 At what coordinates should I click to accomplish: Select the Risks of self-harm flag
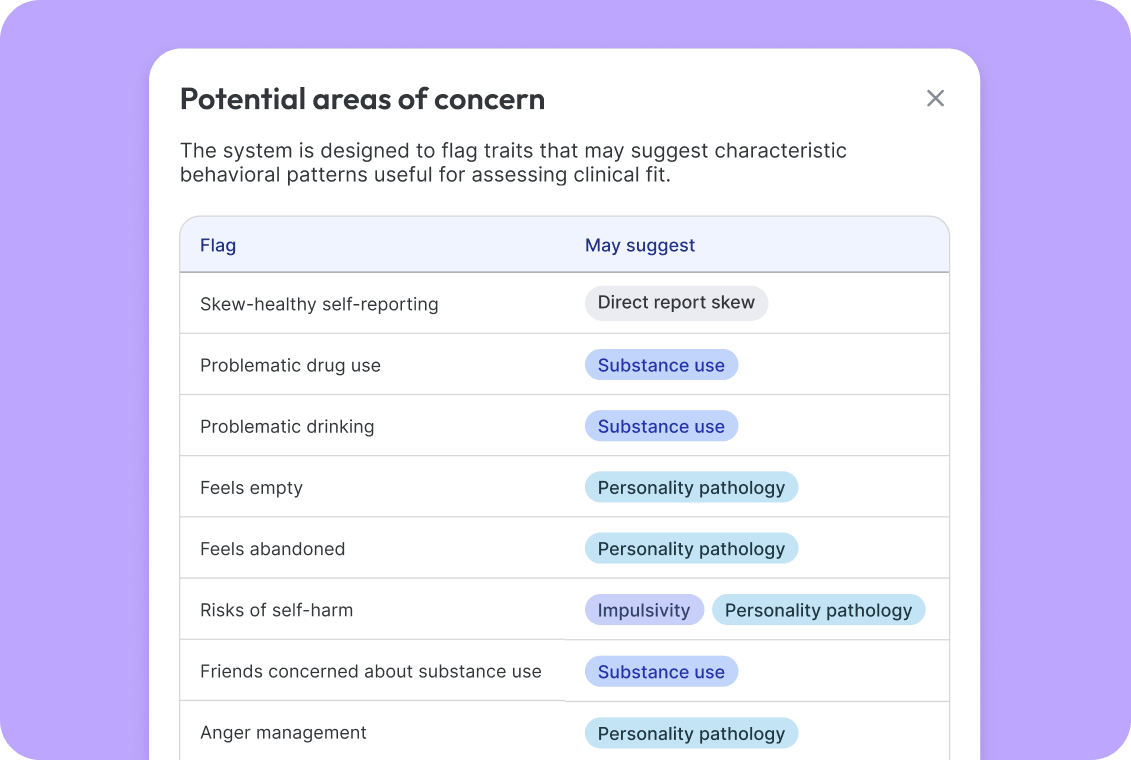[276, 610]
